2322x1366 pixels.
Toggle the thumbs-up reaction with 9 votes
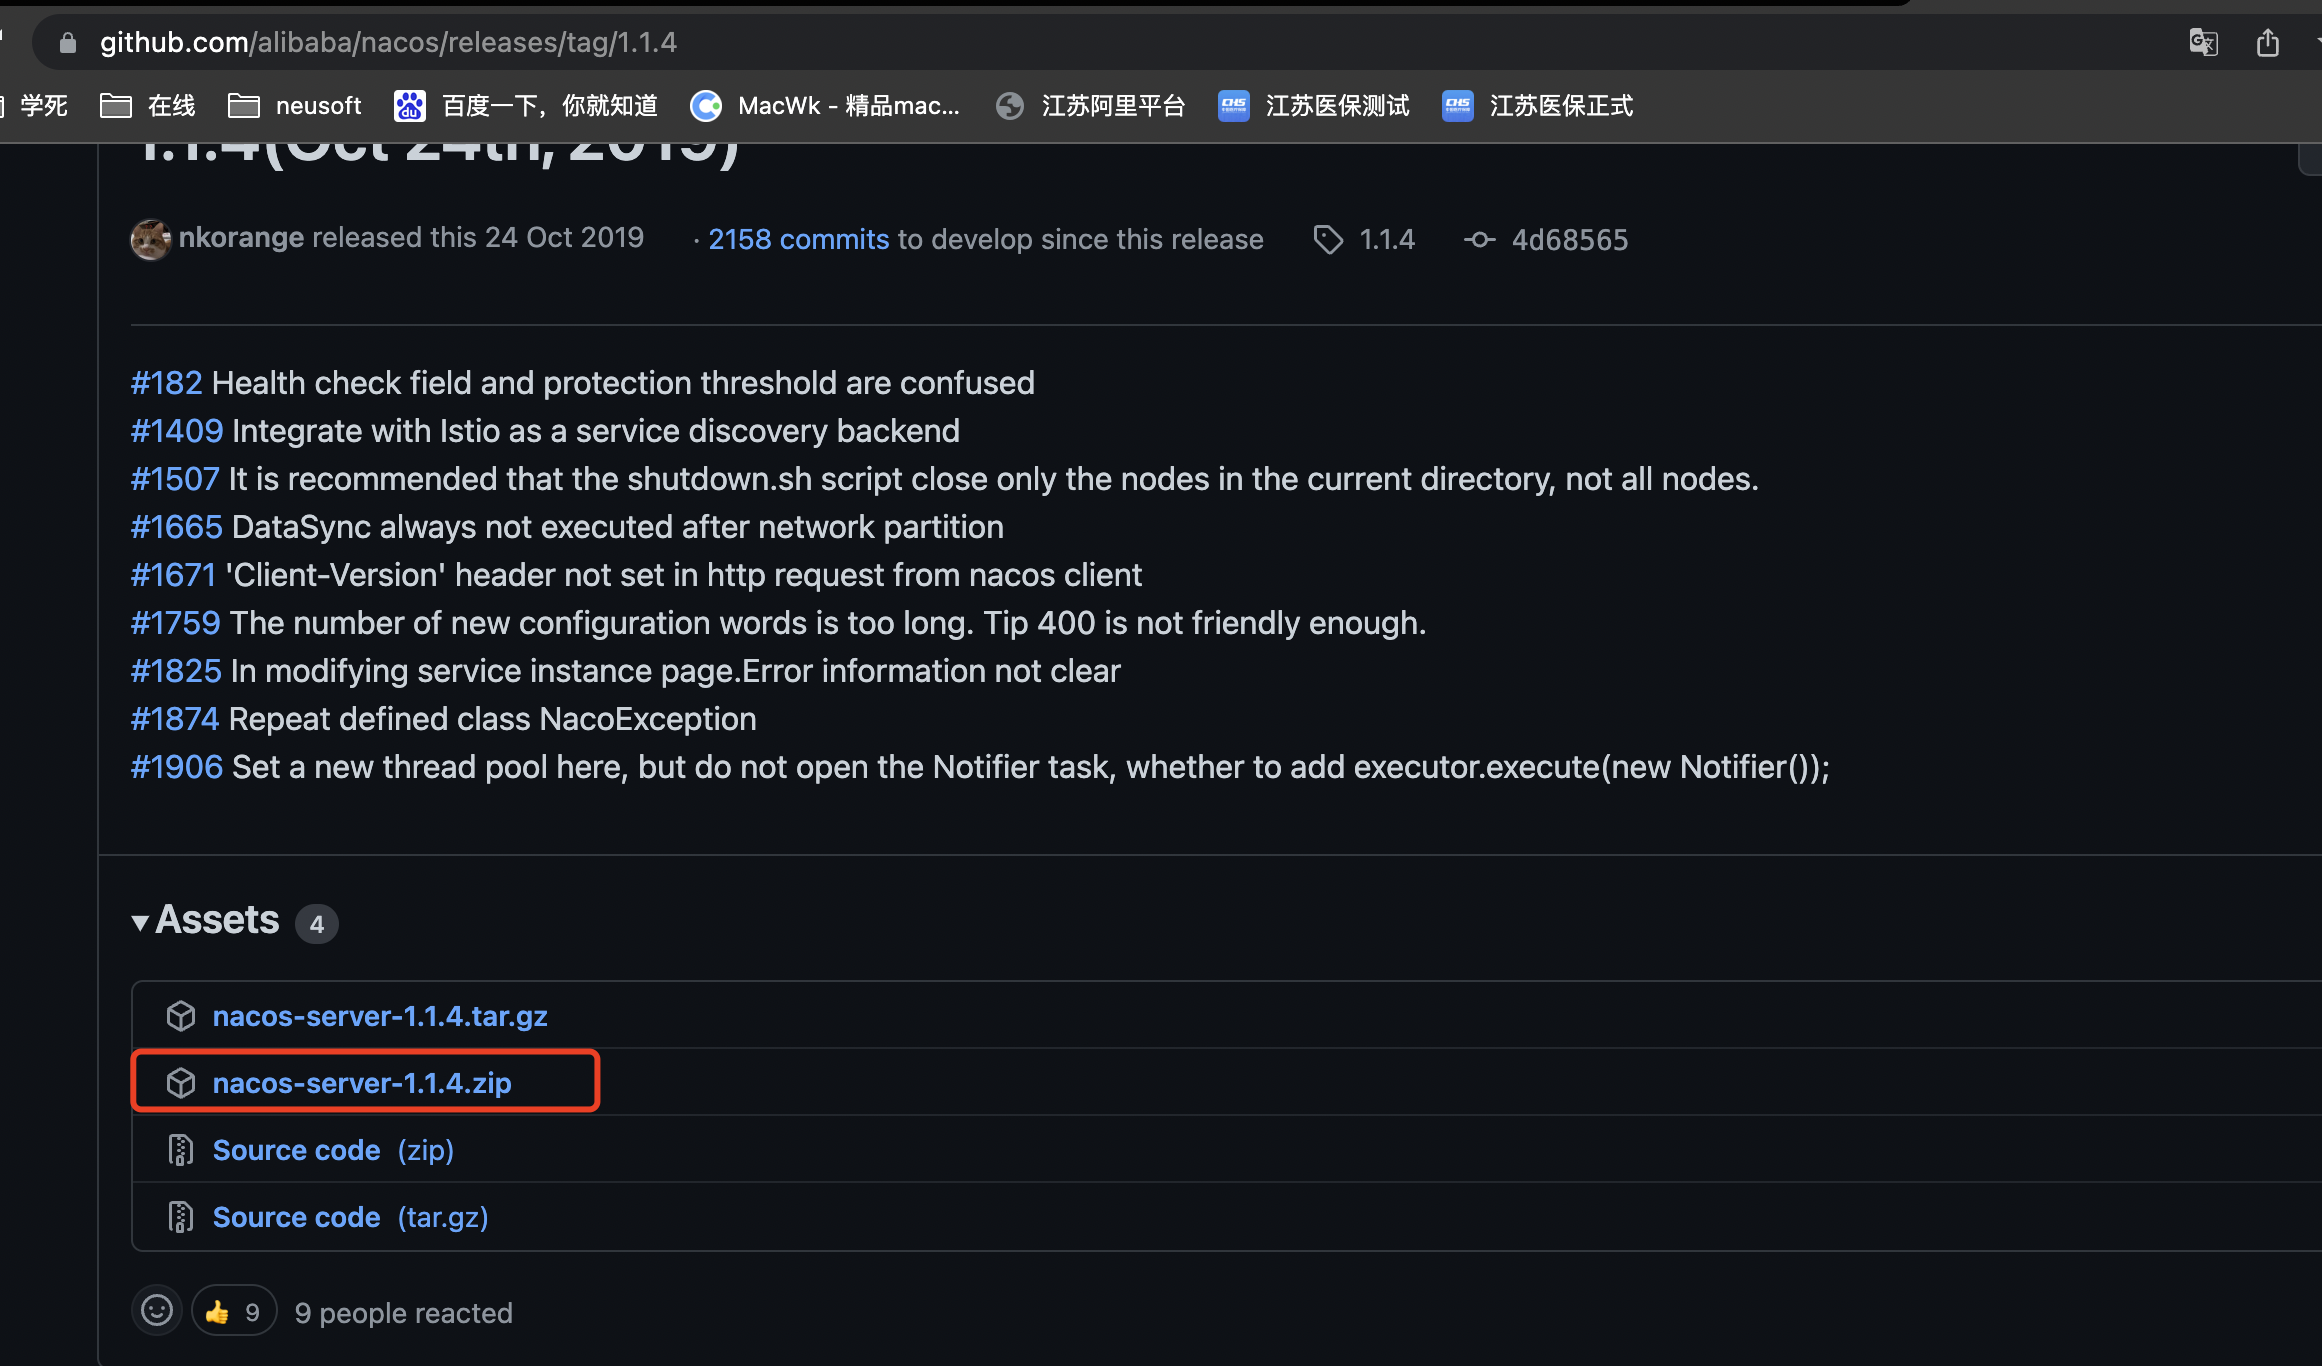tap(234, 1312)
